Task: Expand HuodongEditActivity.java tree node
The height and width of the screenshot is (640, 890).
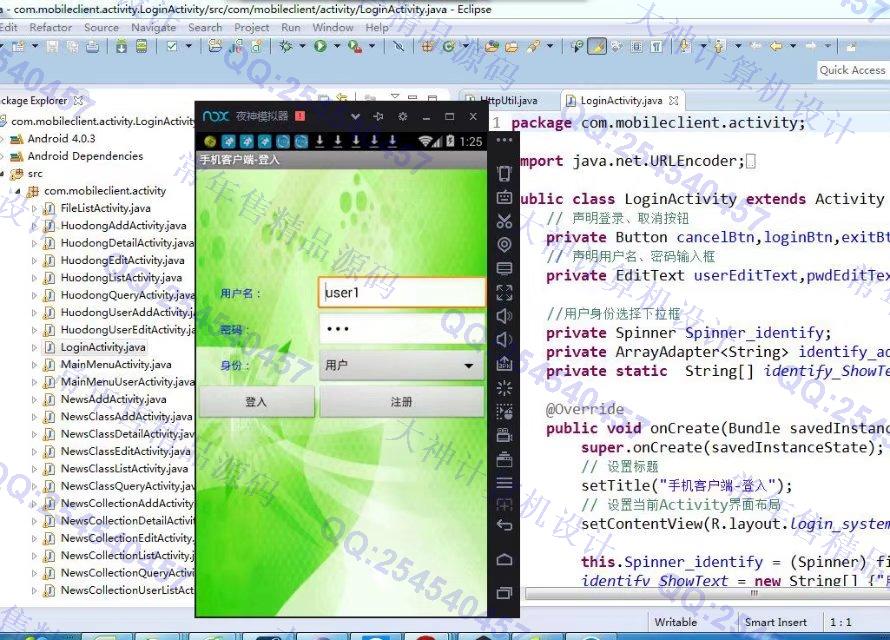Action: (x=34, y=261)
